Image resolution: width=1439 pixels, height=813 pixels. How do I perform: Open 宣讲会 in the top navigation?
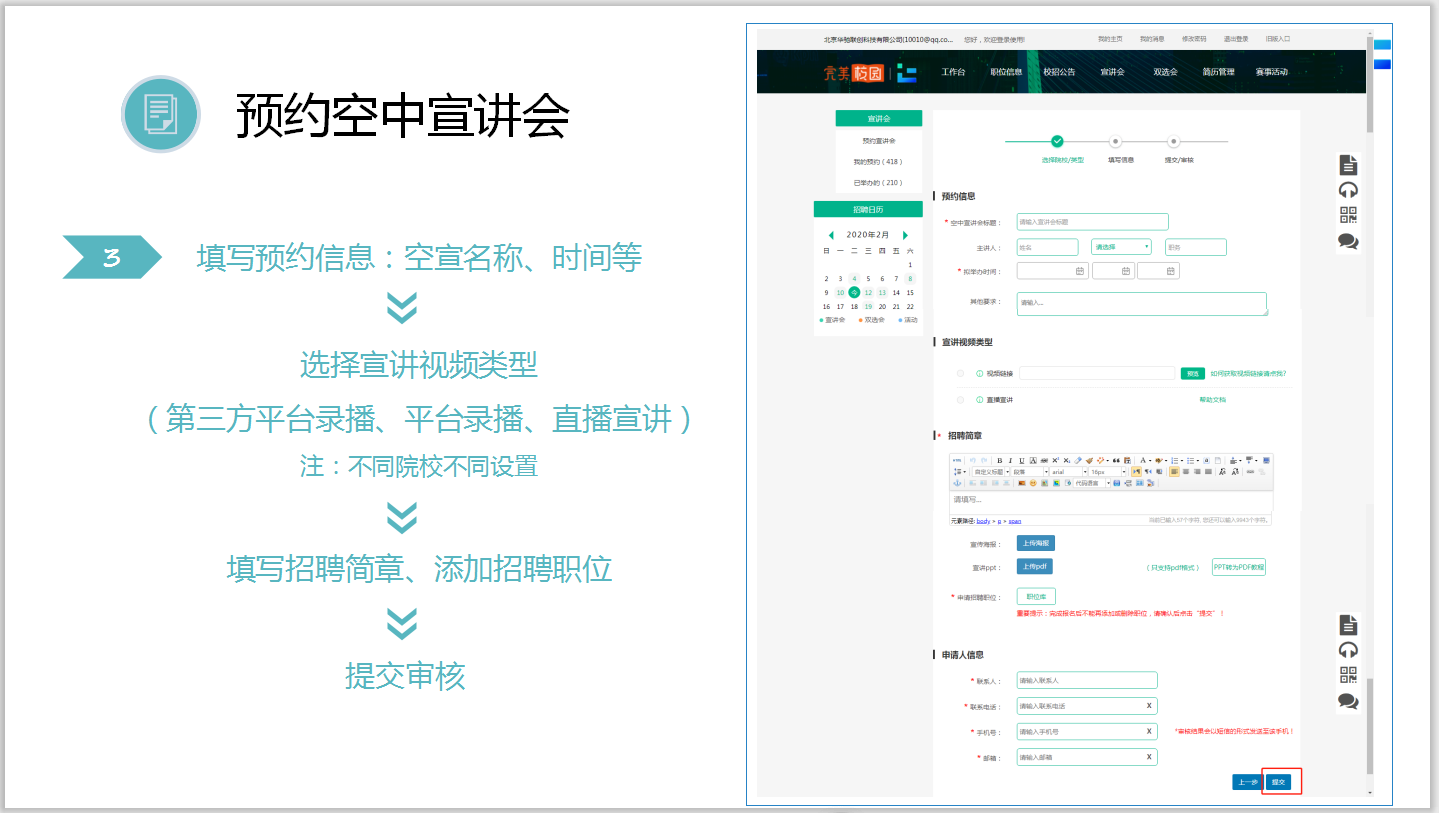pos(1112,72)
